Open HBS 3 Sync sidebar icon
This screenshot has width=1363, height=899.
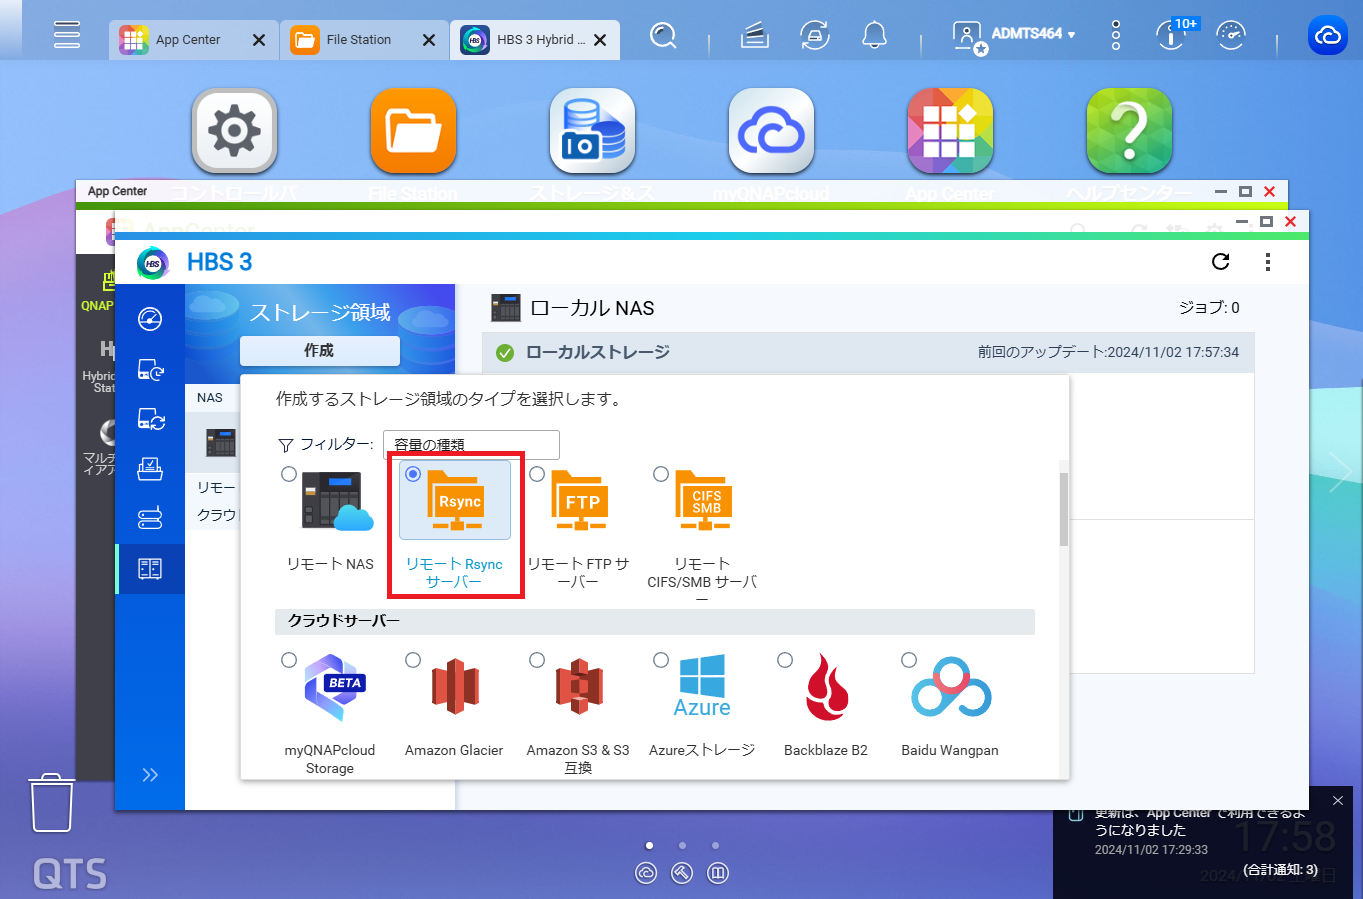tap(150, 419)
